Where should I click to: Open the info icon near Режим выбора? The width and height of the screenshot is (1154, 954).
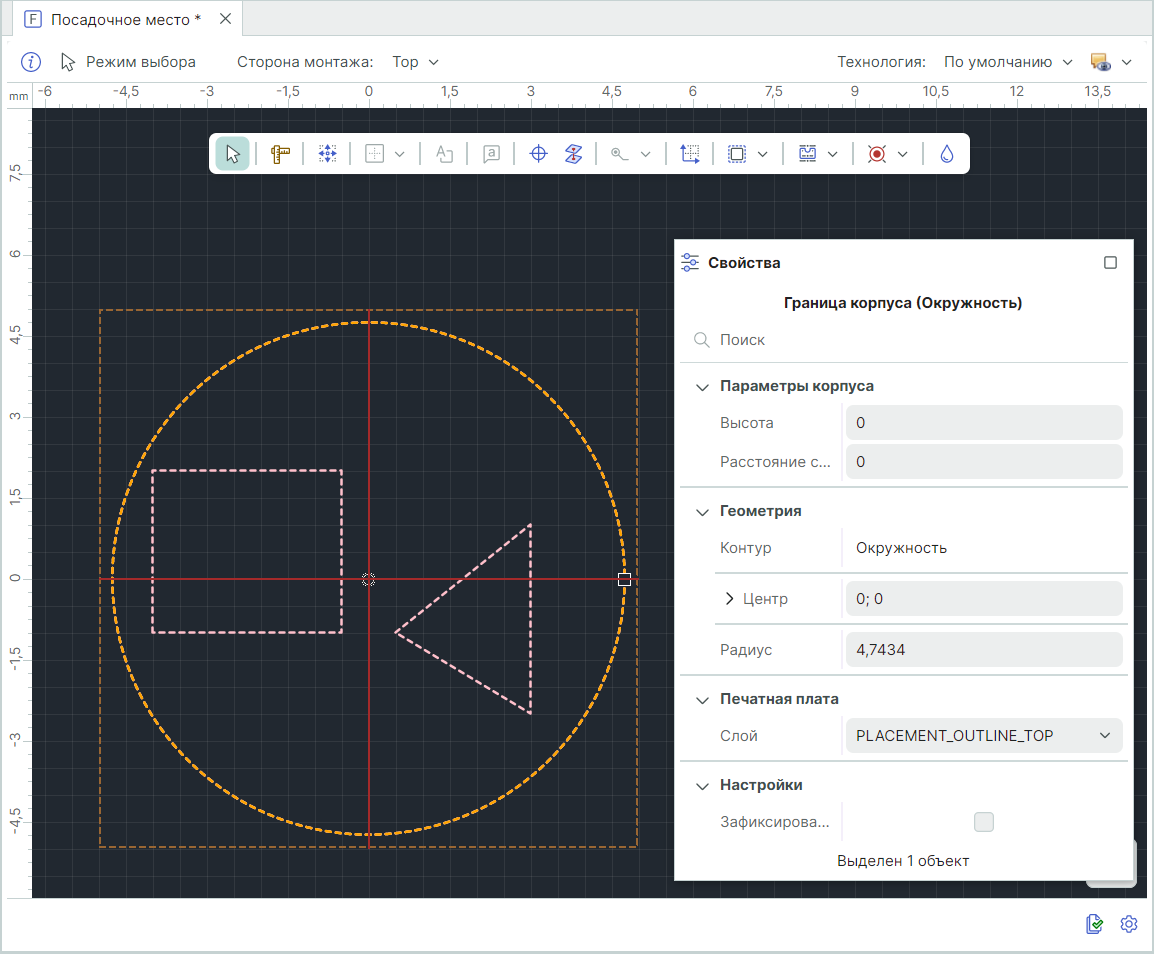(31, 62)
